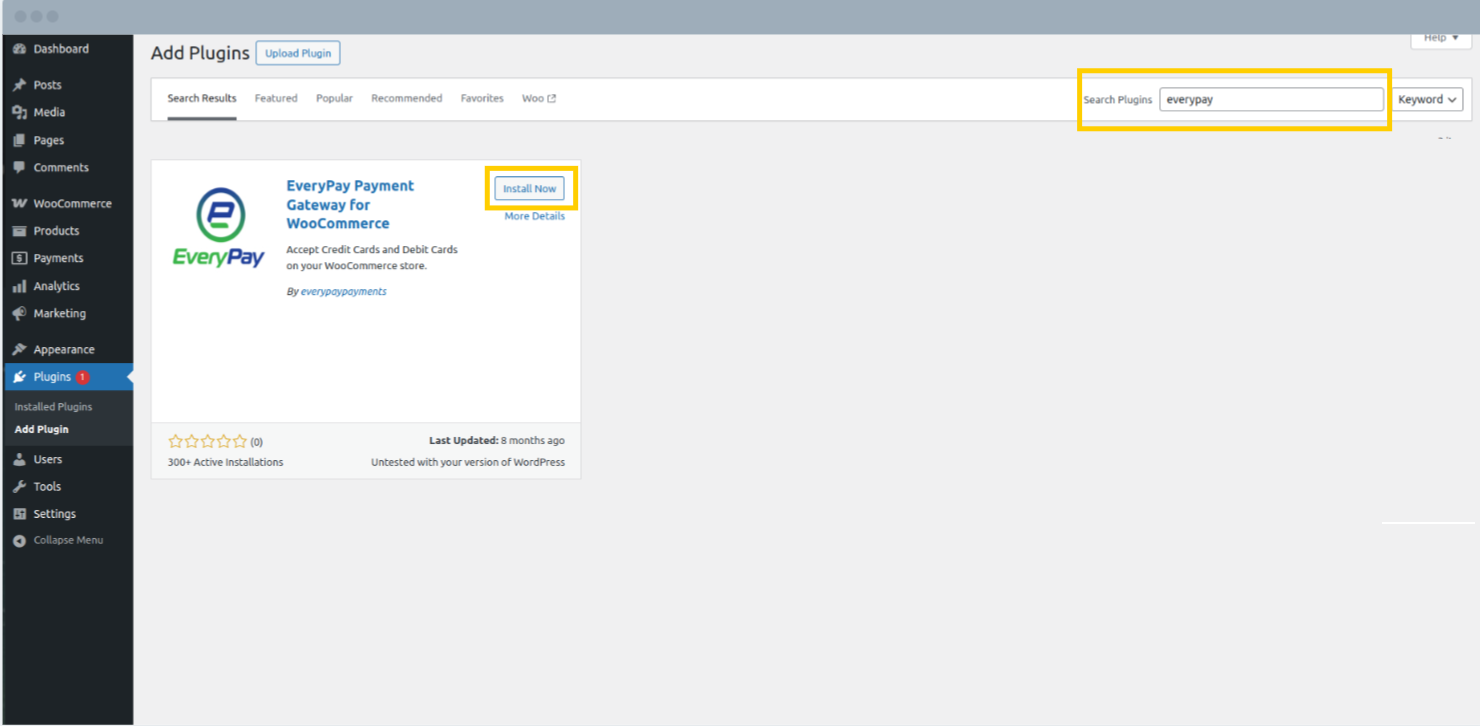Image resolution: width=1480 pixels, height=726 pixels.
Task: Open the everypaypayments author link
Action: [x=343, y=291]
